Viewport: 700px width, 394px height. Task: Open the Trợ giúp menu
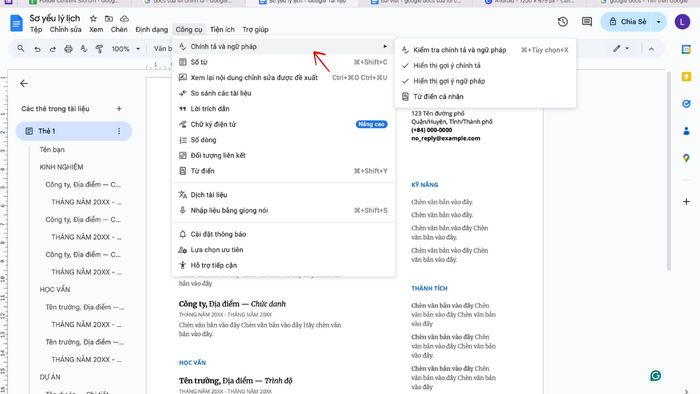pos(255,29)
